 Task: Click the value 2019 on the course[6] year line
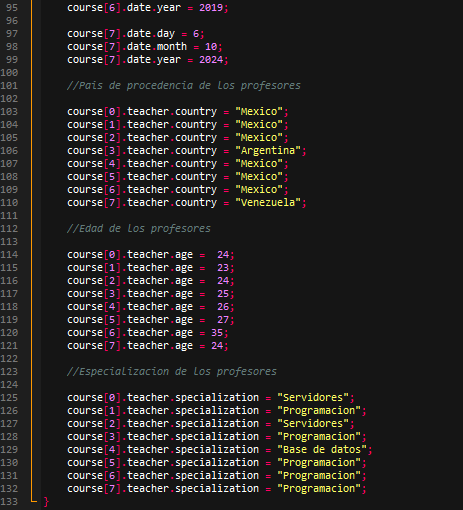click(x=211, y=8)
